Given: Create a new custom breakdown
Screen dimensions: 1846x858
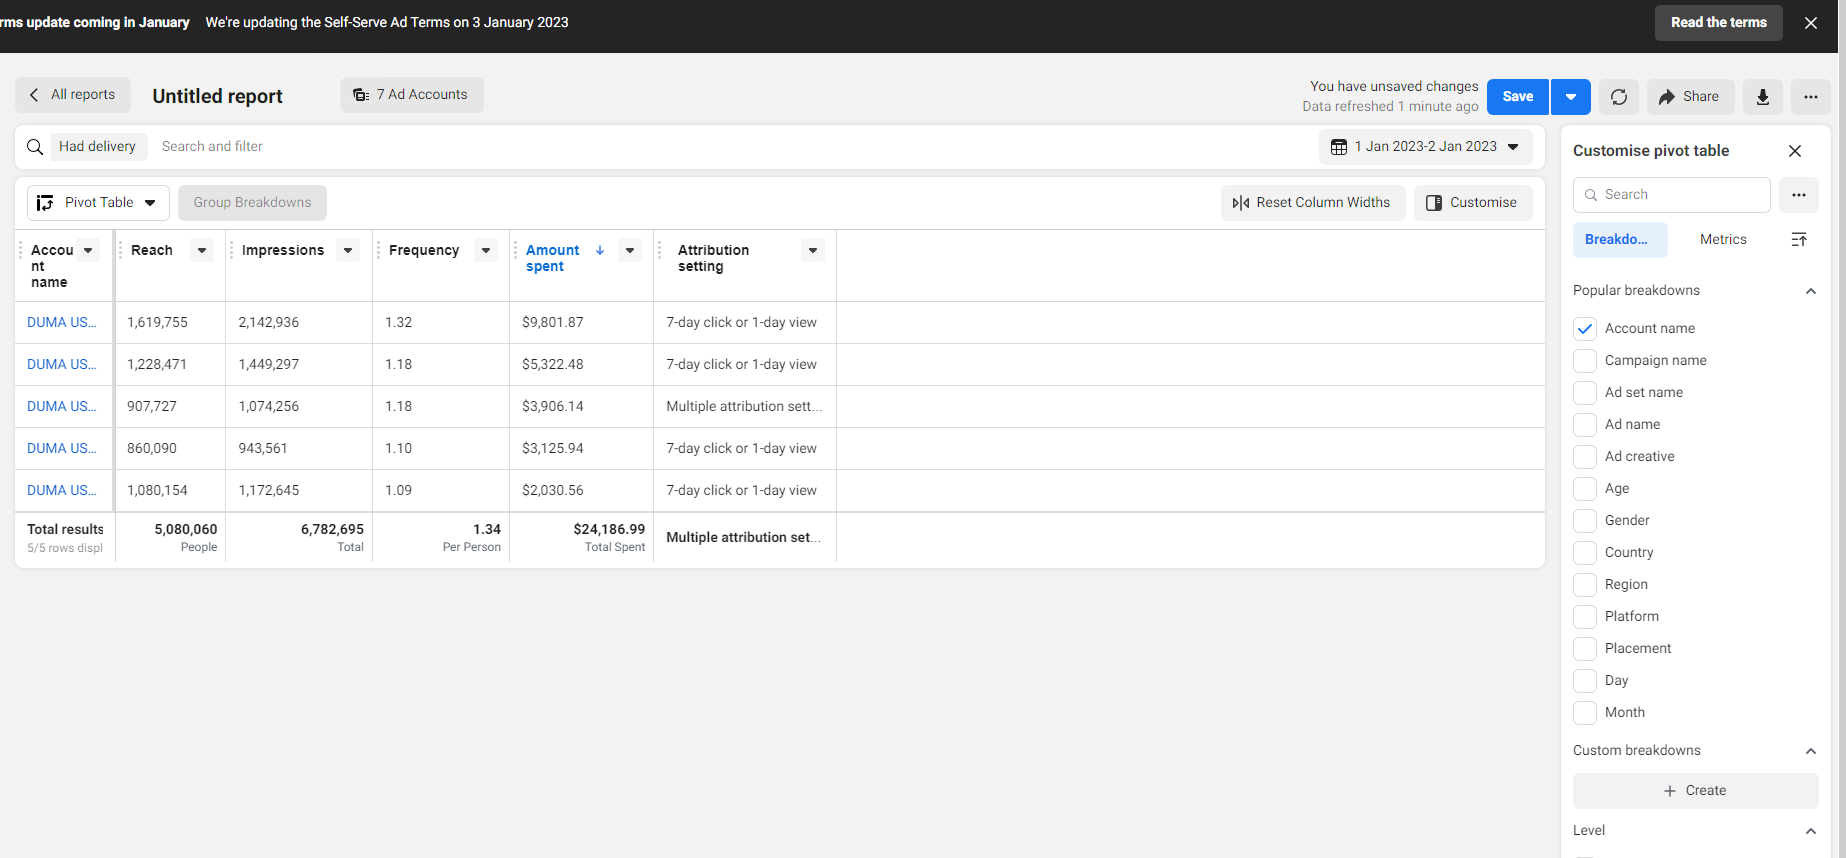Looking at the screenshot, I should coord(1696,791).
